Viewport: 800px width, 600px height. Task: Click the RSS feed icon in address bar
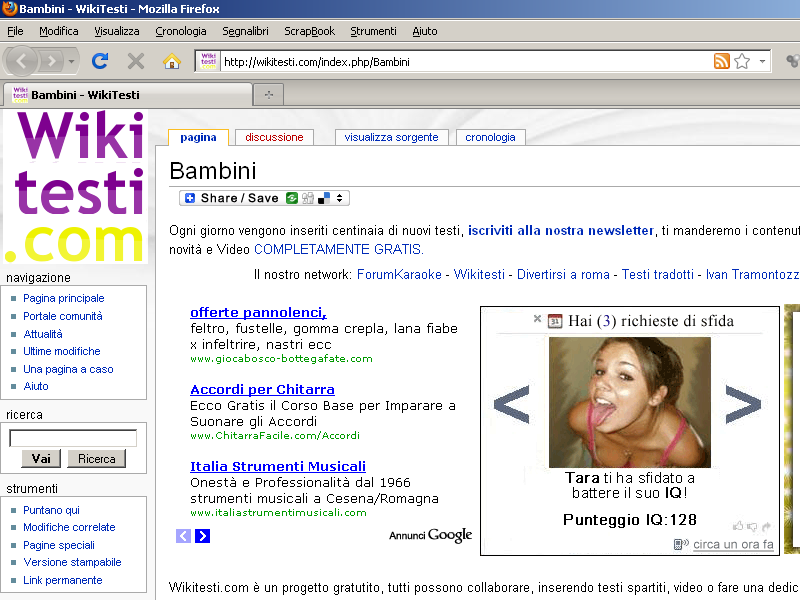[721, 61]
